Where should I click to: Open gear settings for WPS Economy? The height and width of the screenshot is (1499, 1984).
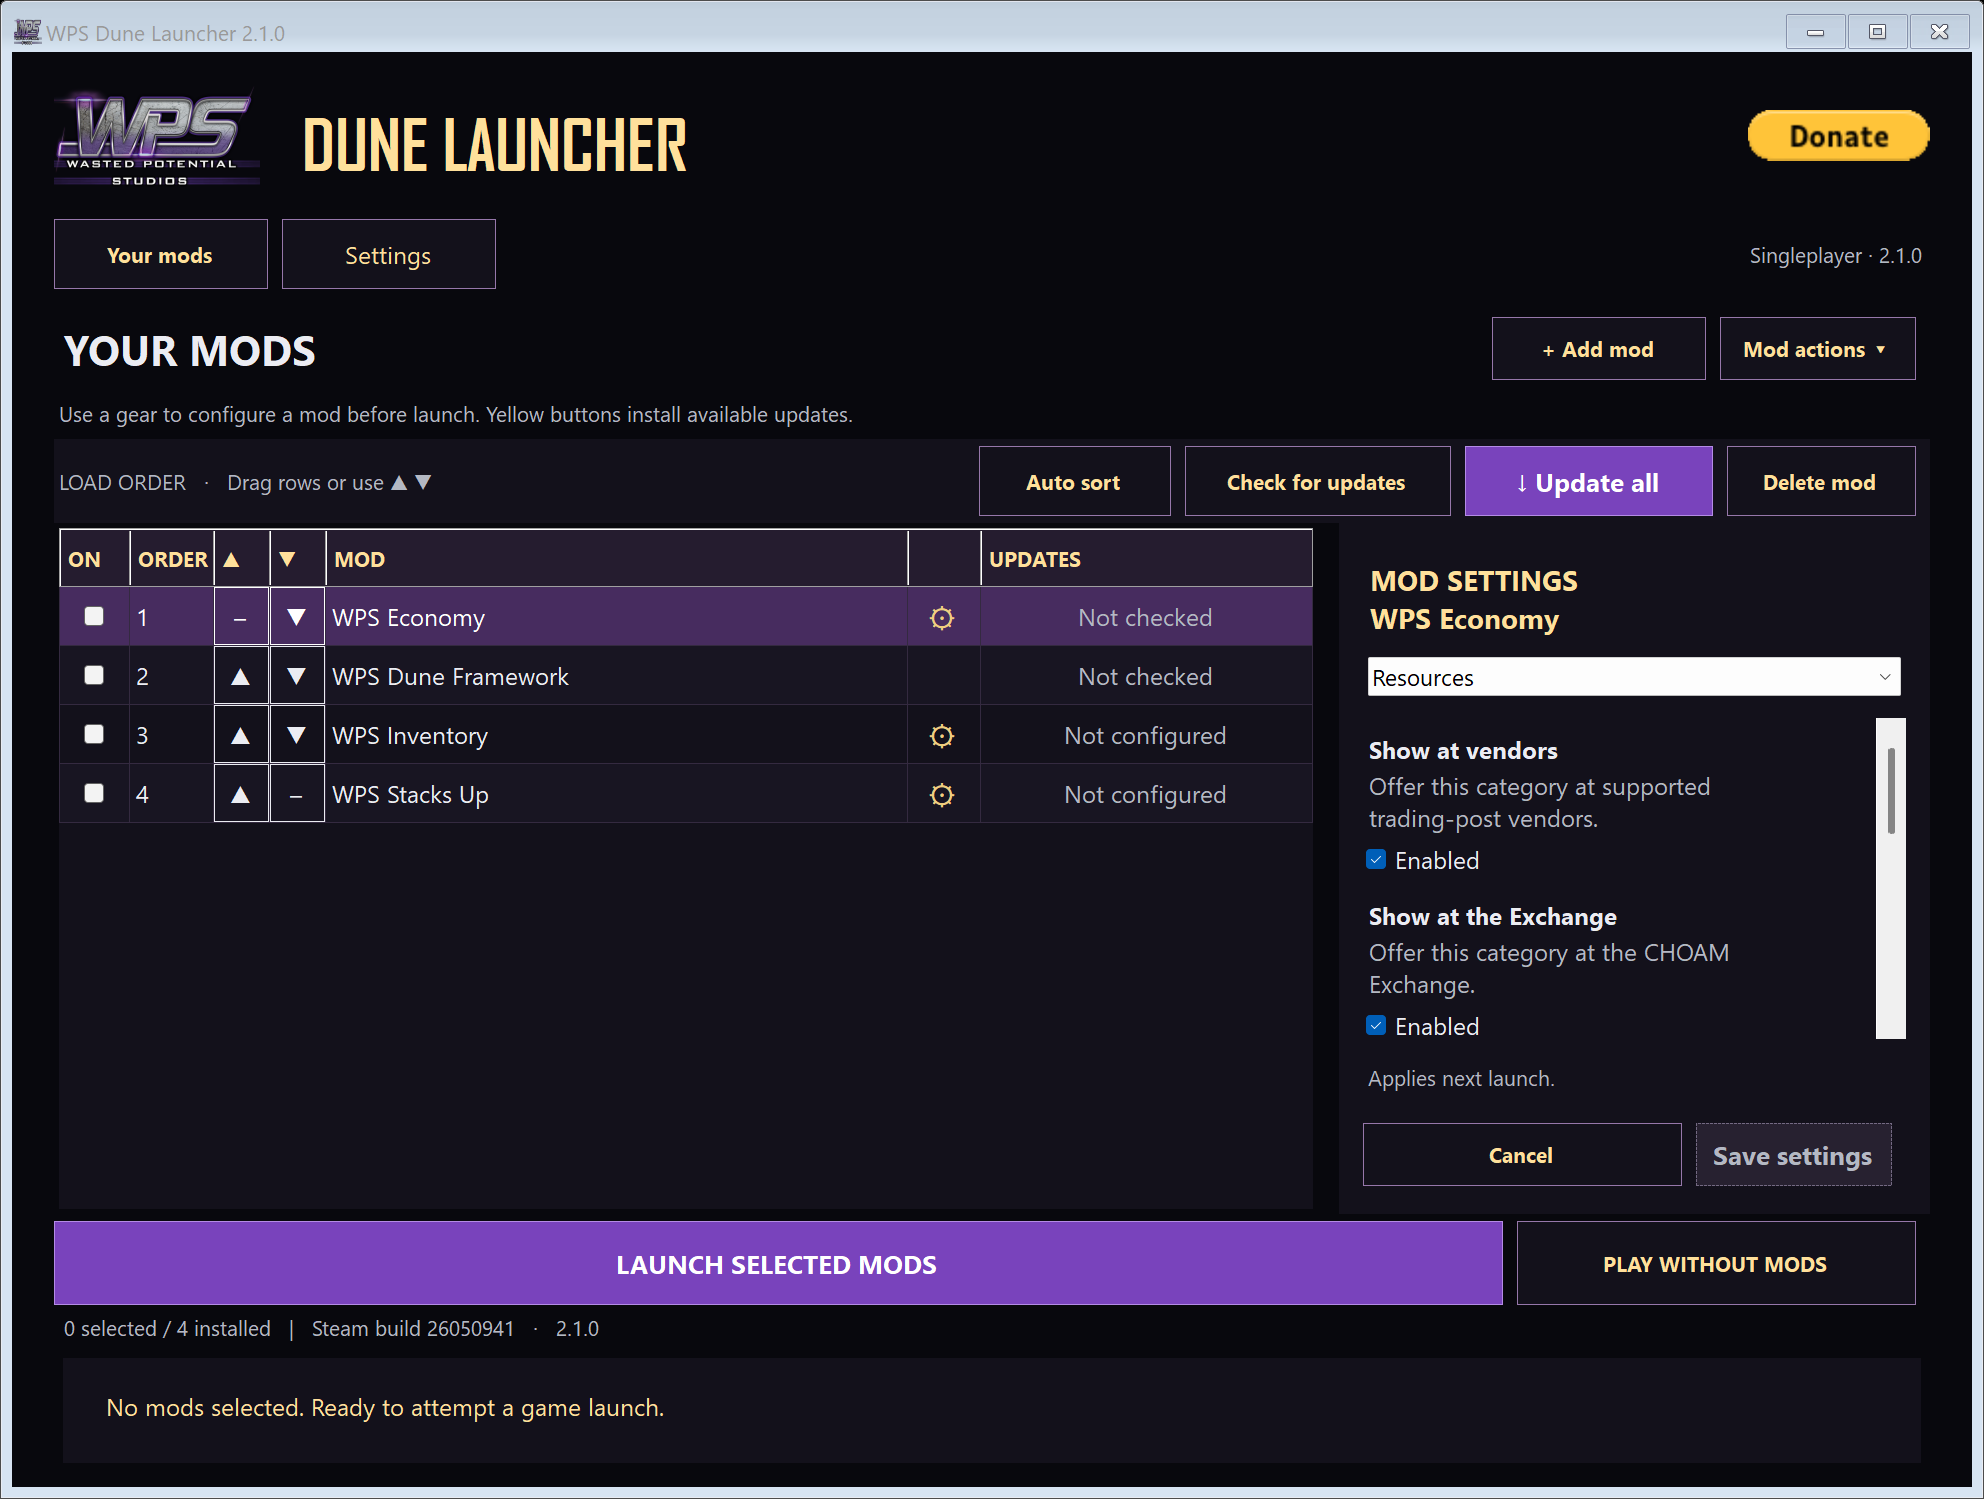point(942,618)
